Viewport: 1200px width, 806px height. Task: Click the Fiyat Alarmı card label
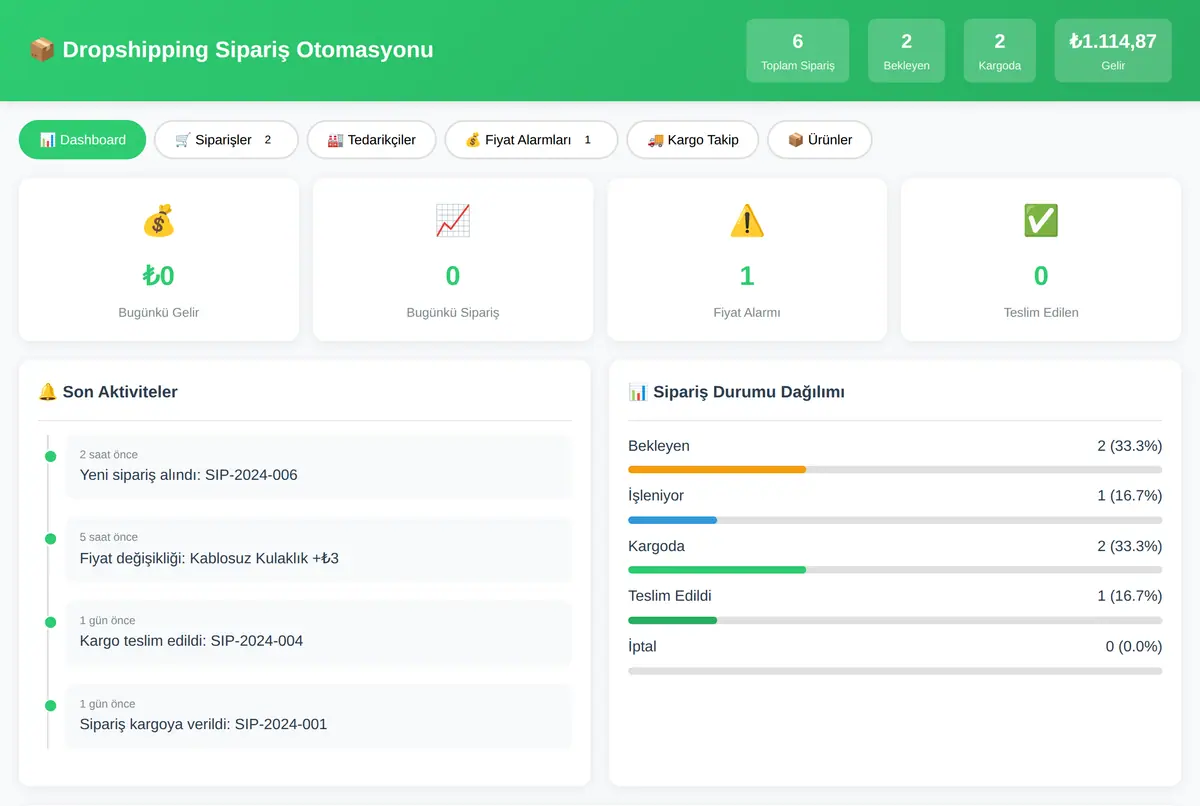pyautogui.click(x=747, y=312)
